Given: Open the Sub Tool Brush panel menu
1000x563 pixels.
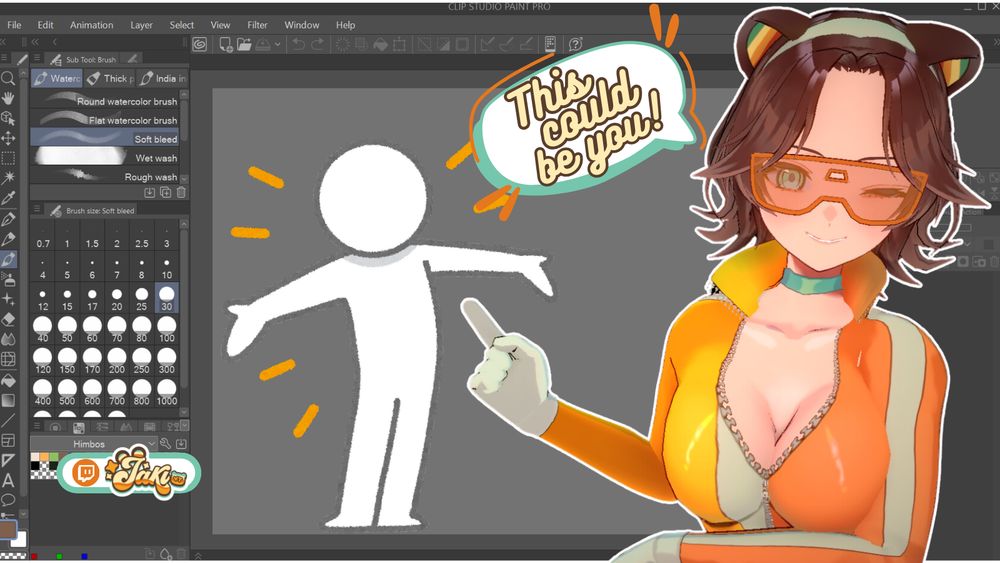Looking at the screenshot, I should (x=37, y=59).
